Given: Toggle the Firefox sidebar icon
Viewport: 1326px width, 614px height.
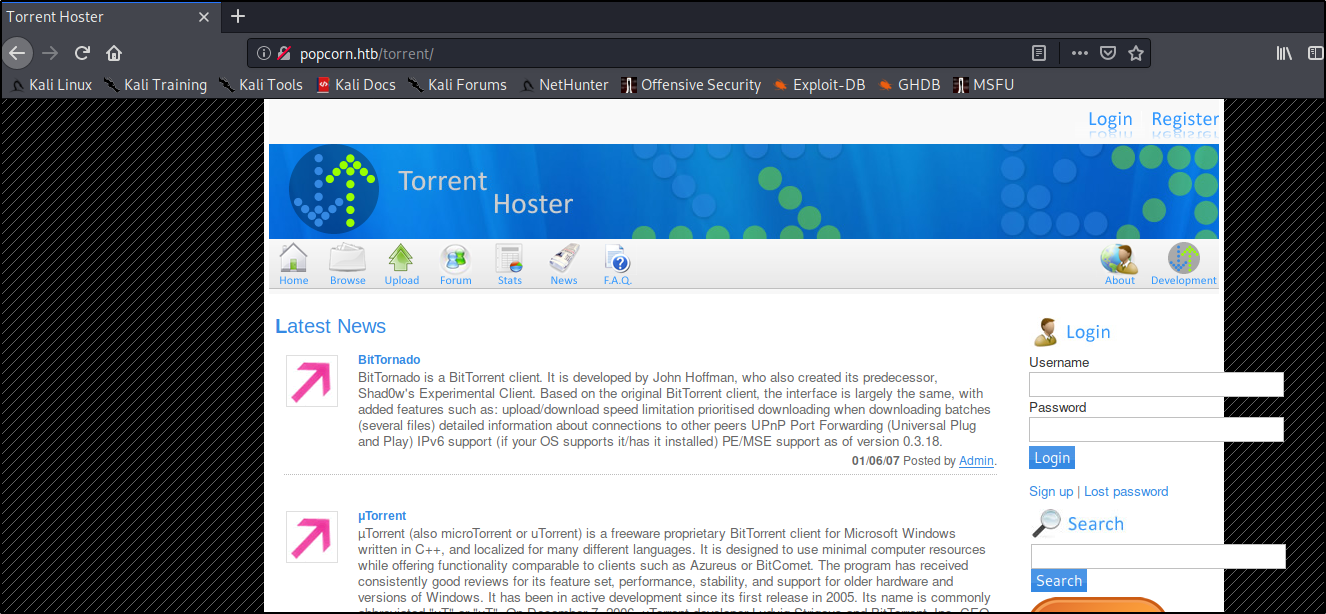Looking at the screenshot, I should tap(1315, 53).
